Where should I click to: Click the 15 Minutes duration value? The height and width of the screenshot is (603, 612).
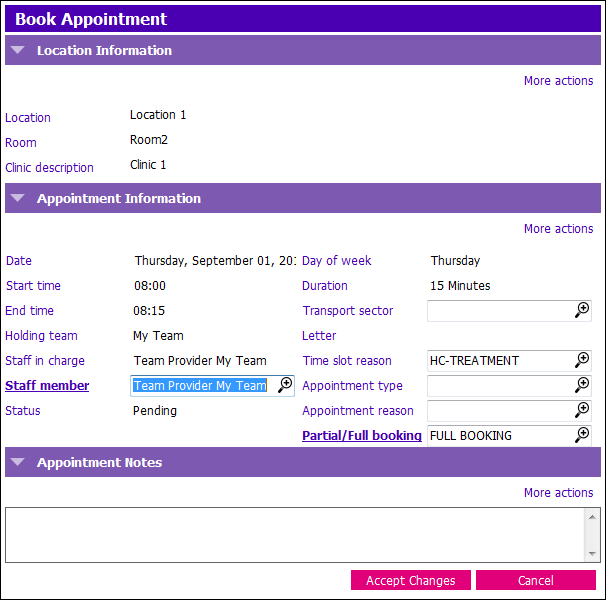tap(460, 286)
